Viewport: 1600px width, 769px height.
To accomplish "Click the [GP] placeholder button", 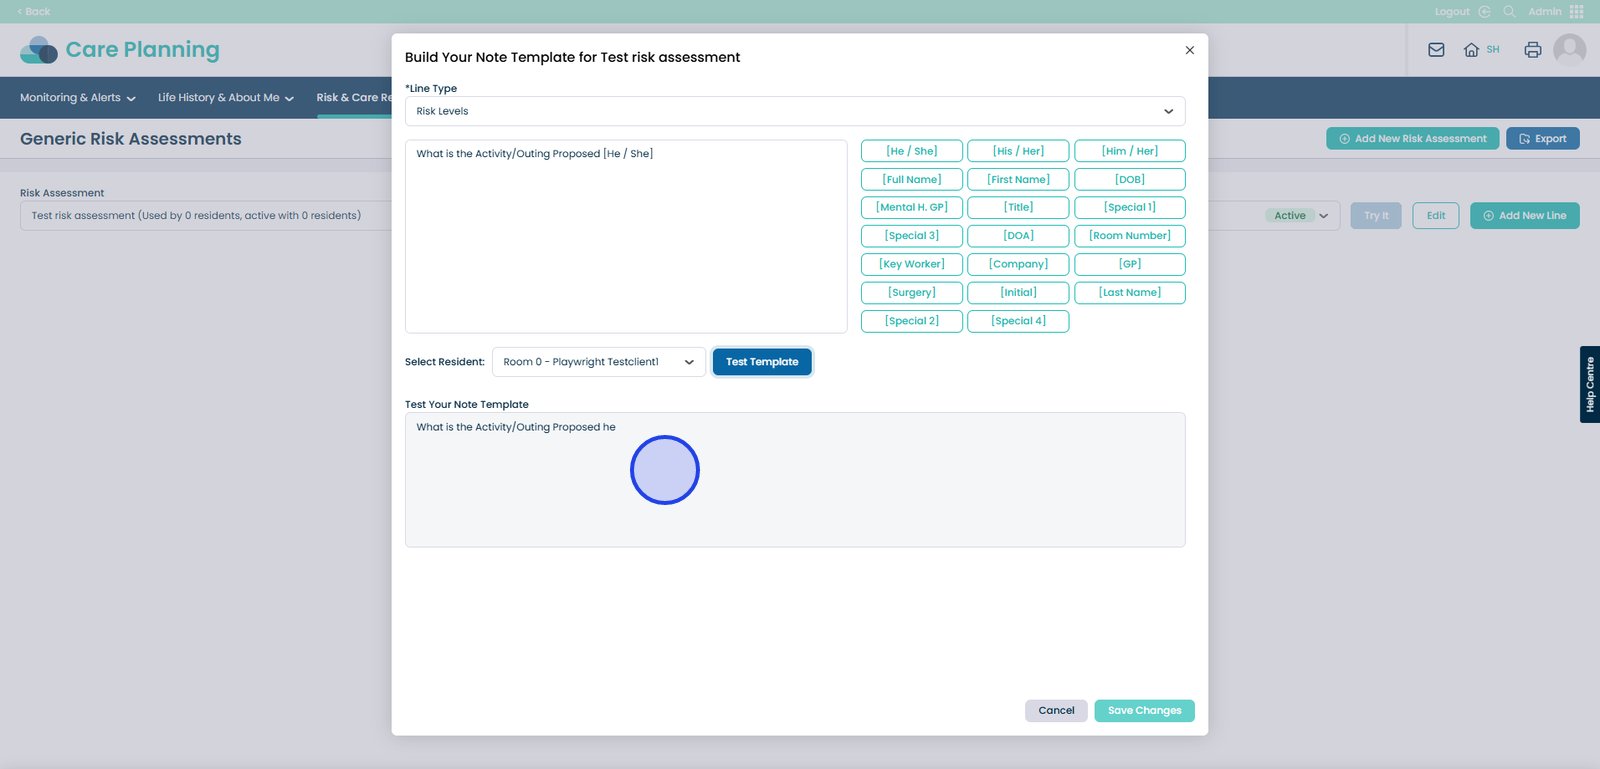I will (x=1130, y=264).
